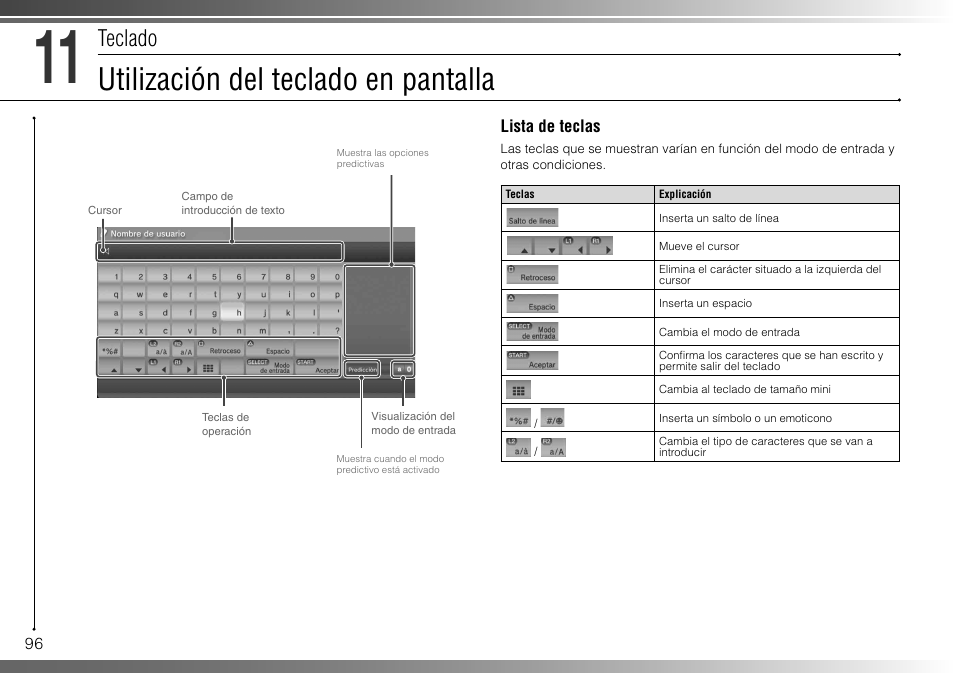Image resolution: width=954 pixels, height=673 pixels.
Task: Tap the Espacio key on the on-screen keyboard
Action: tap(268, 349)
